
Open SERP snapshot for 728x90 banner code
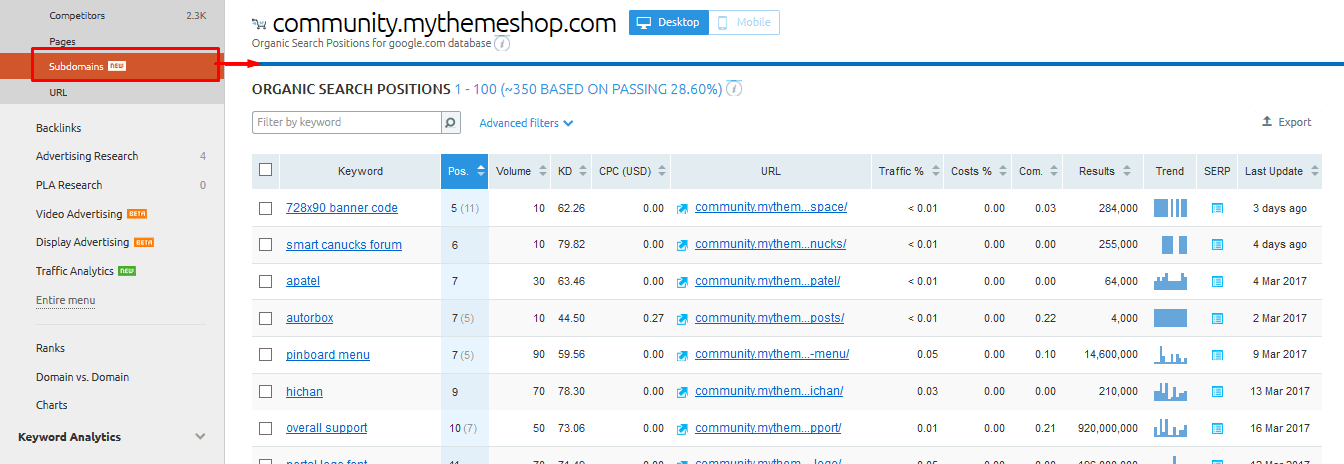pos(1217,208)
